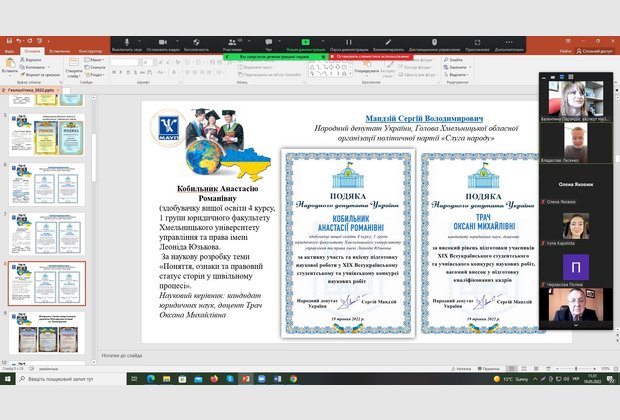
Task: Open Zoom Security options
Action: tap(196, 46)
